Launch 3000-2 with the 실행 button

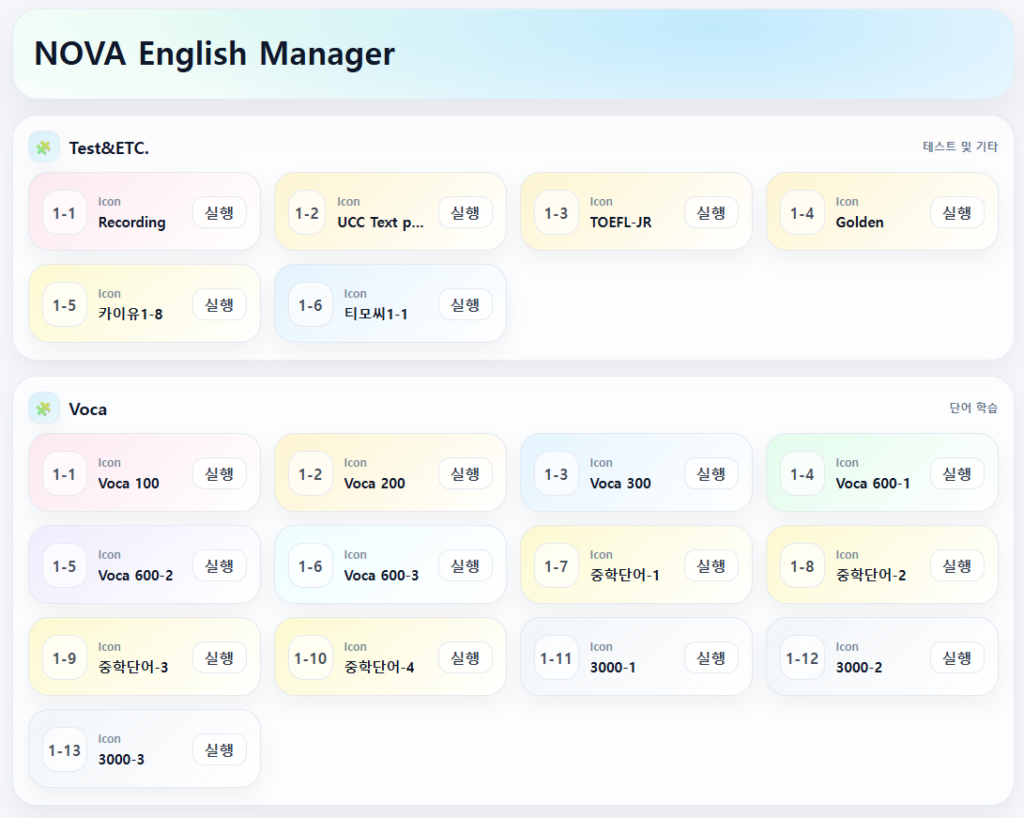[957, 657]
